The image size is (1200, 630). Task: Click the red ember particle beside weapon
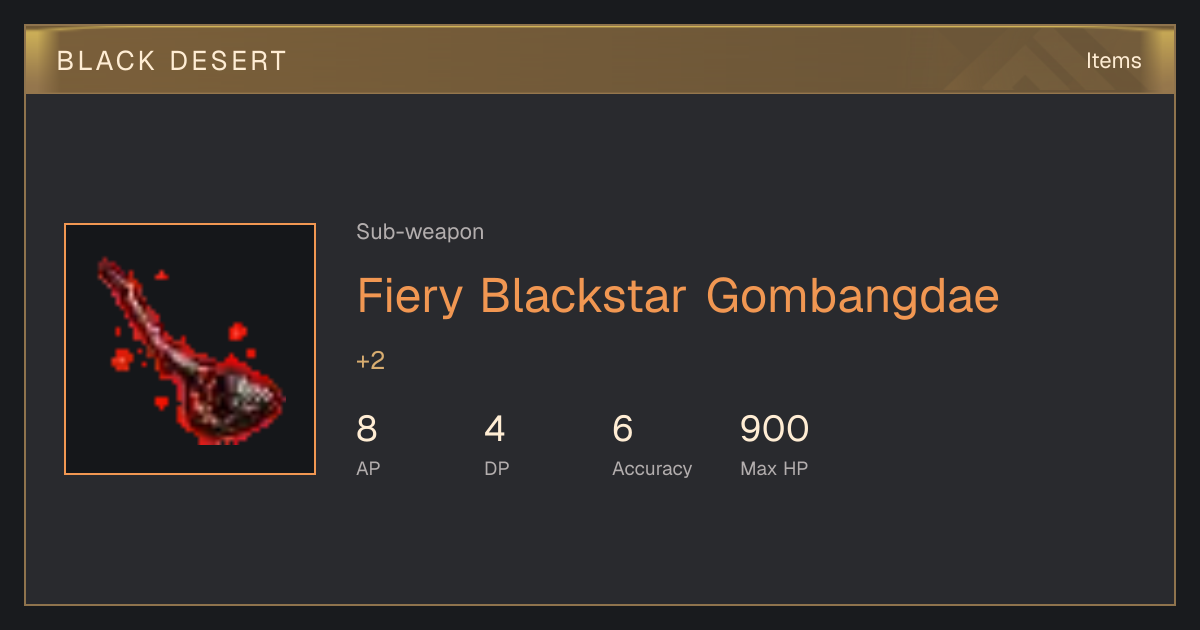(x=237, y=331)
